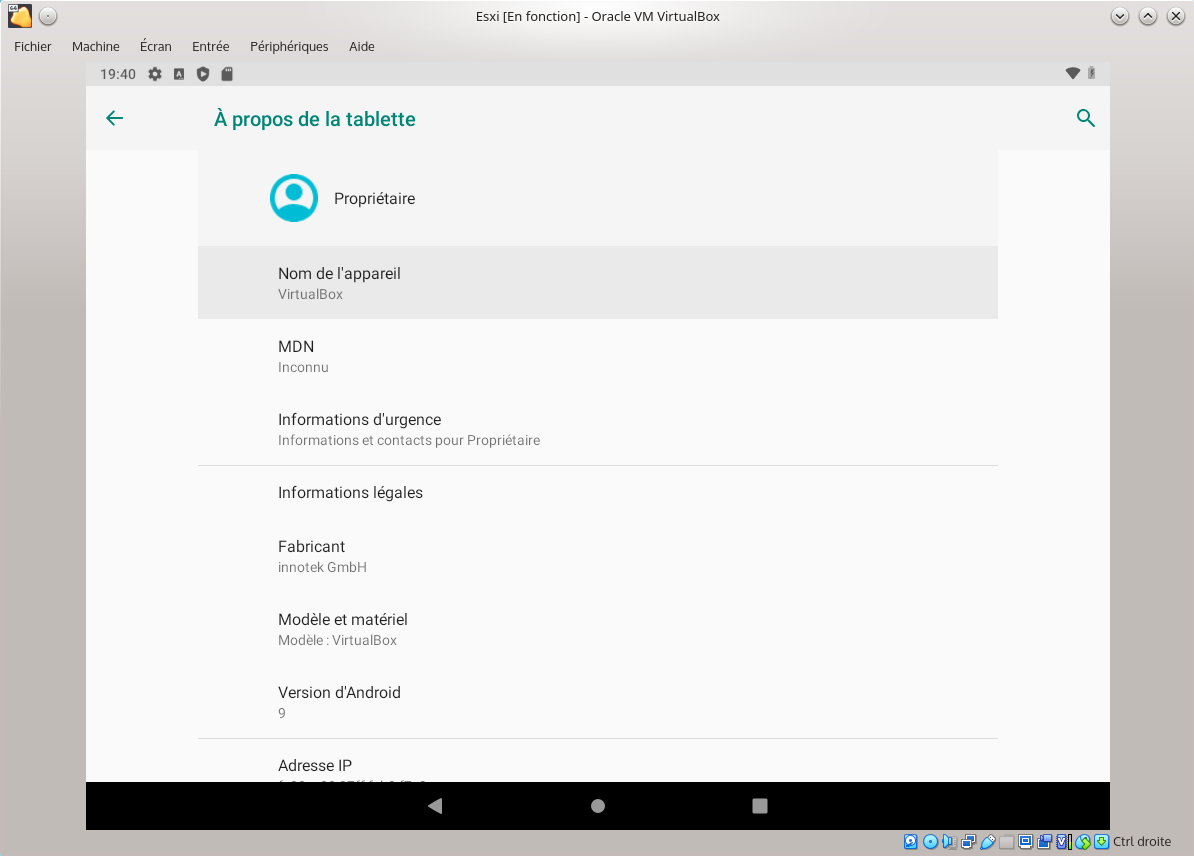Open Modèle et matériel entry
Viewport: 1194px width, 856px height.
(598, 629)
